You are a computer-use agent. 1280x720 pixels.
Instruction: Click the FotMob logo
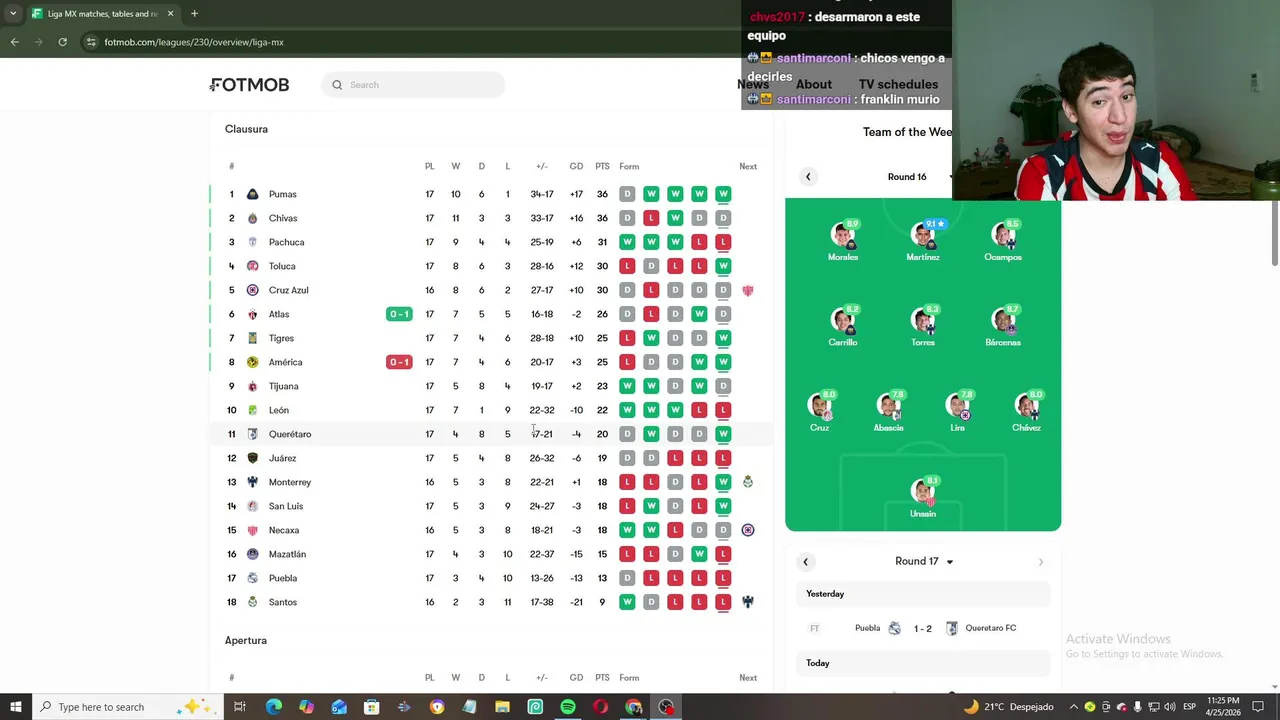coord(249,85)
